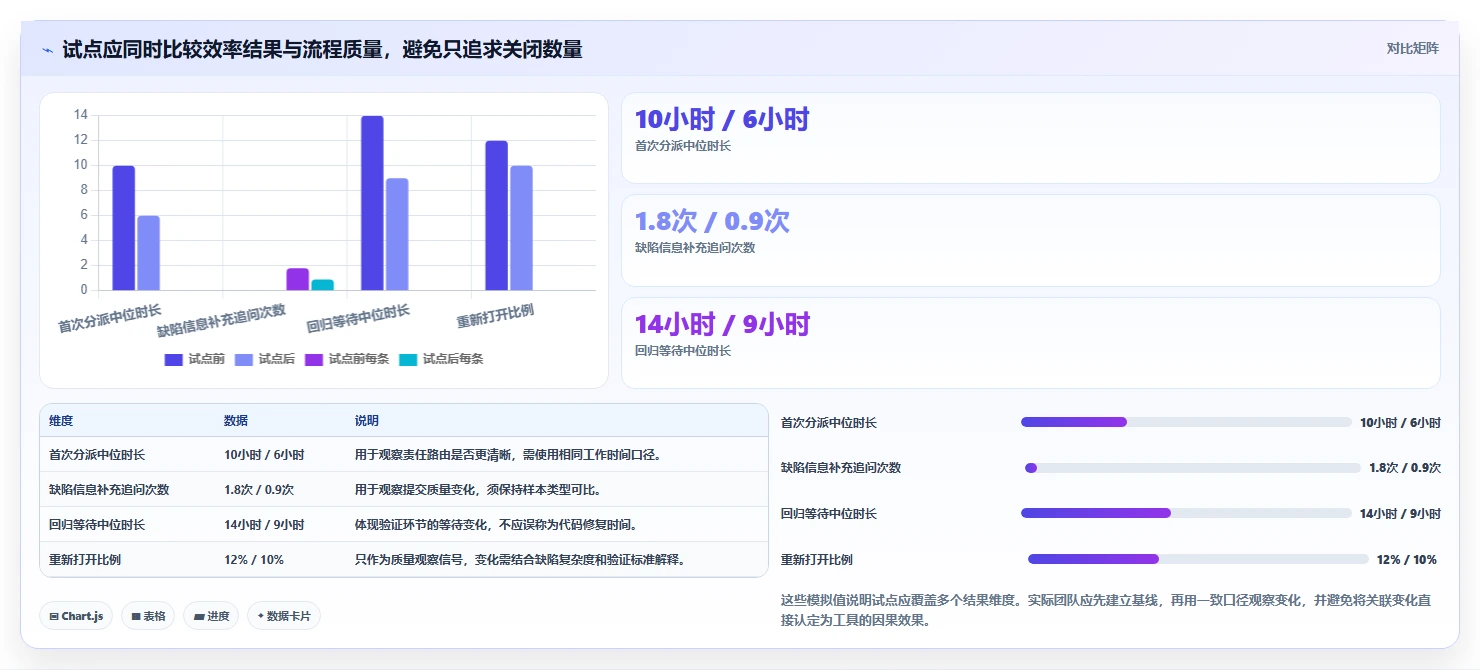Image resolution: width=1480 pixels, height=670 pixels.
Task: Click the Chart.js tag icon
Action: 54,616
